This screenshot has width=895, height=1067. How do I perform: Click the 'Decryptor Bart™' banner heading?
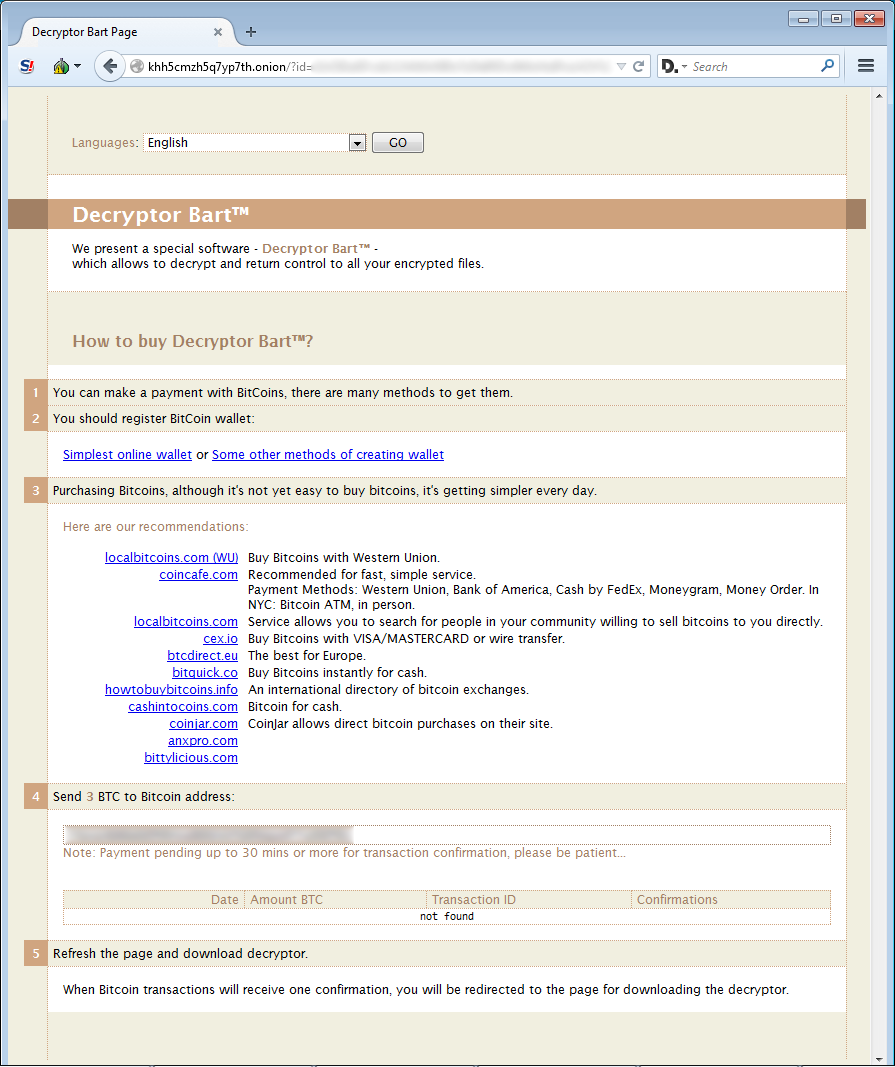click(x=161, y=215)
